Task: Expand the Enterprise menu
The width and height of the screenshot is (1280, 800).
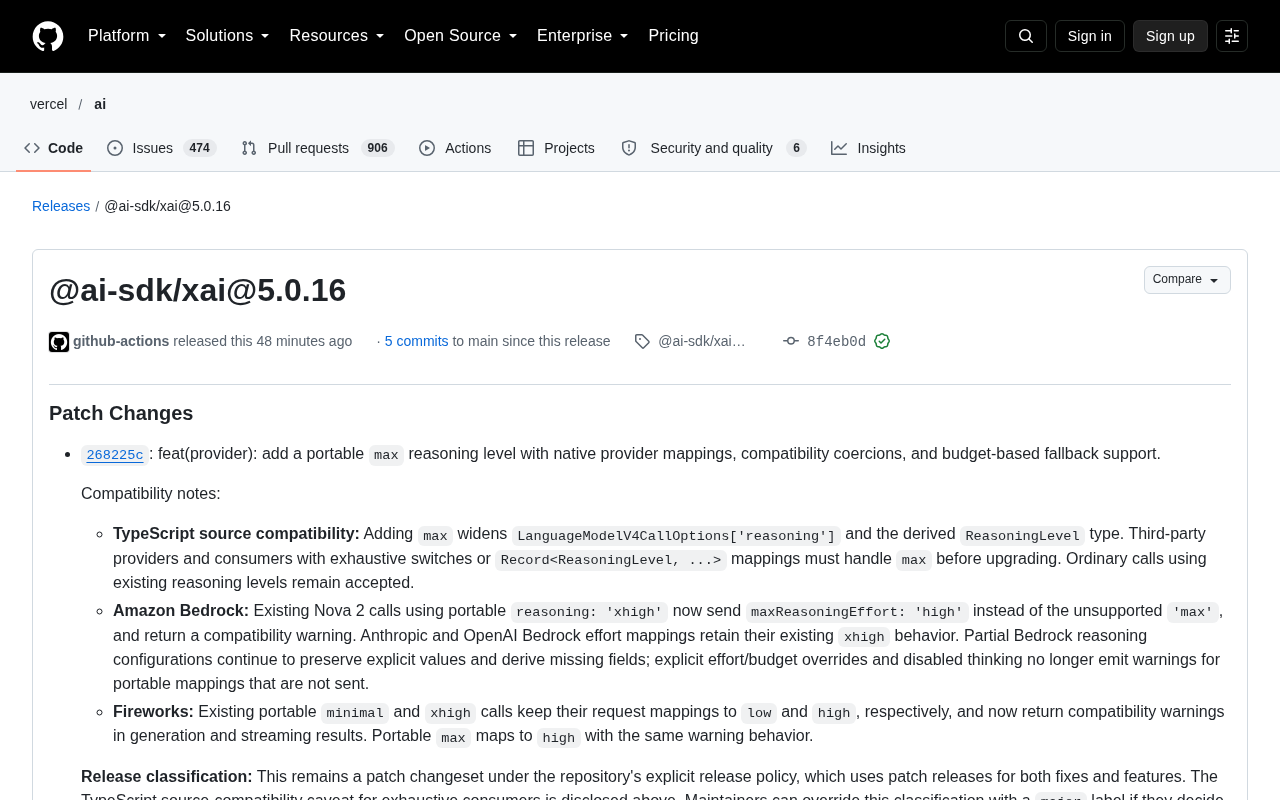Action: (x=583, y=36)
